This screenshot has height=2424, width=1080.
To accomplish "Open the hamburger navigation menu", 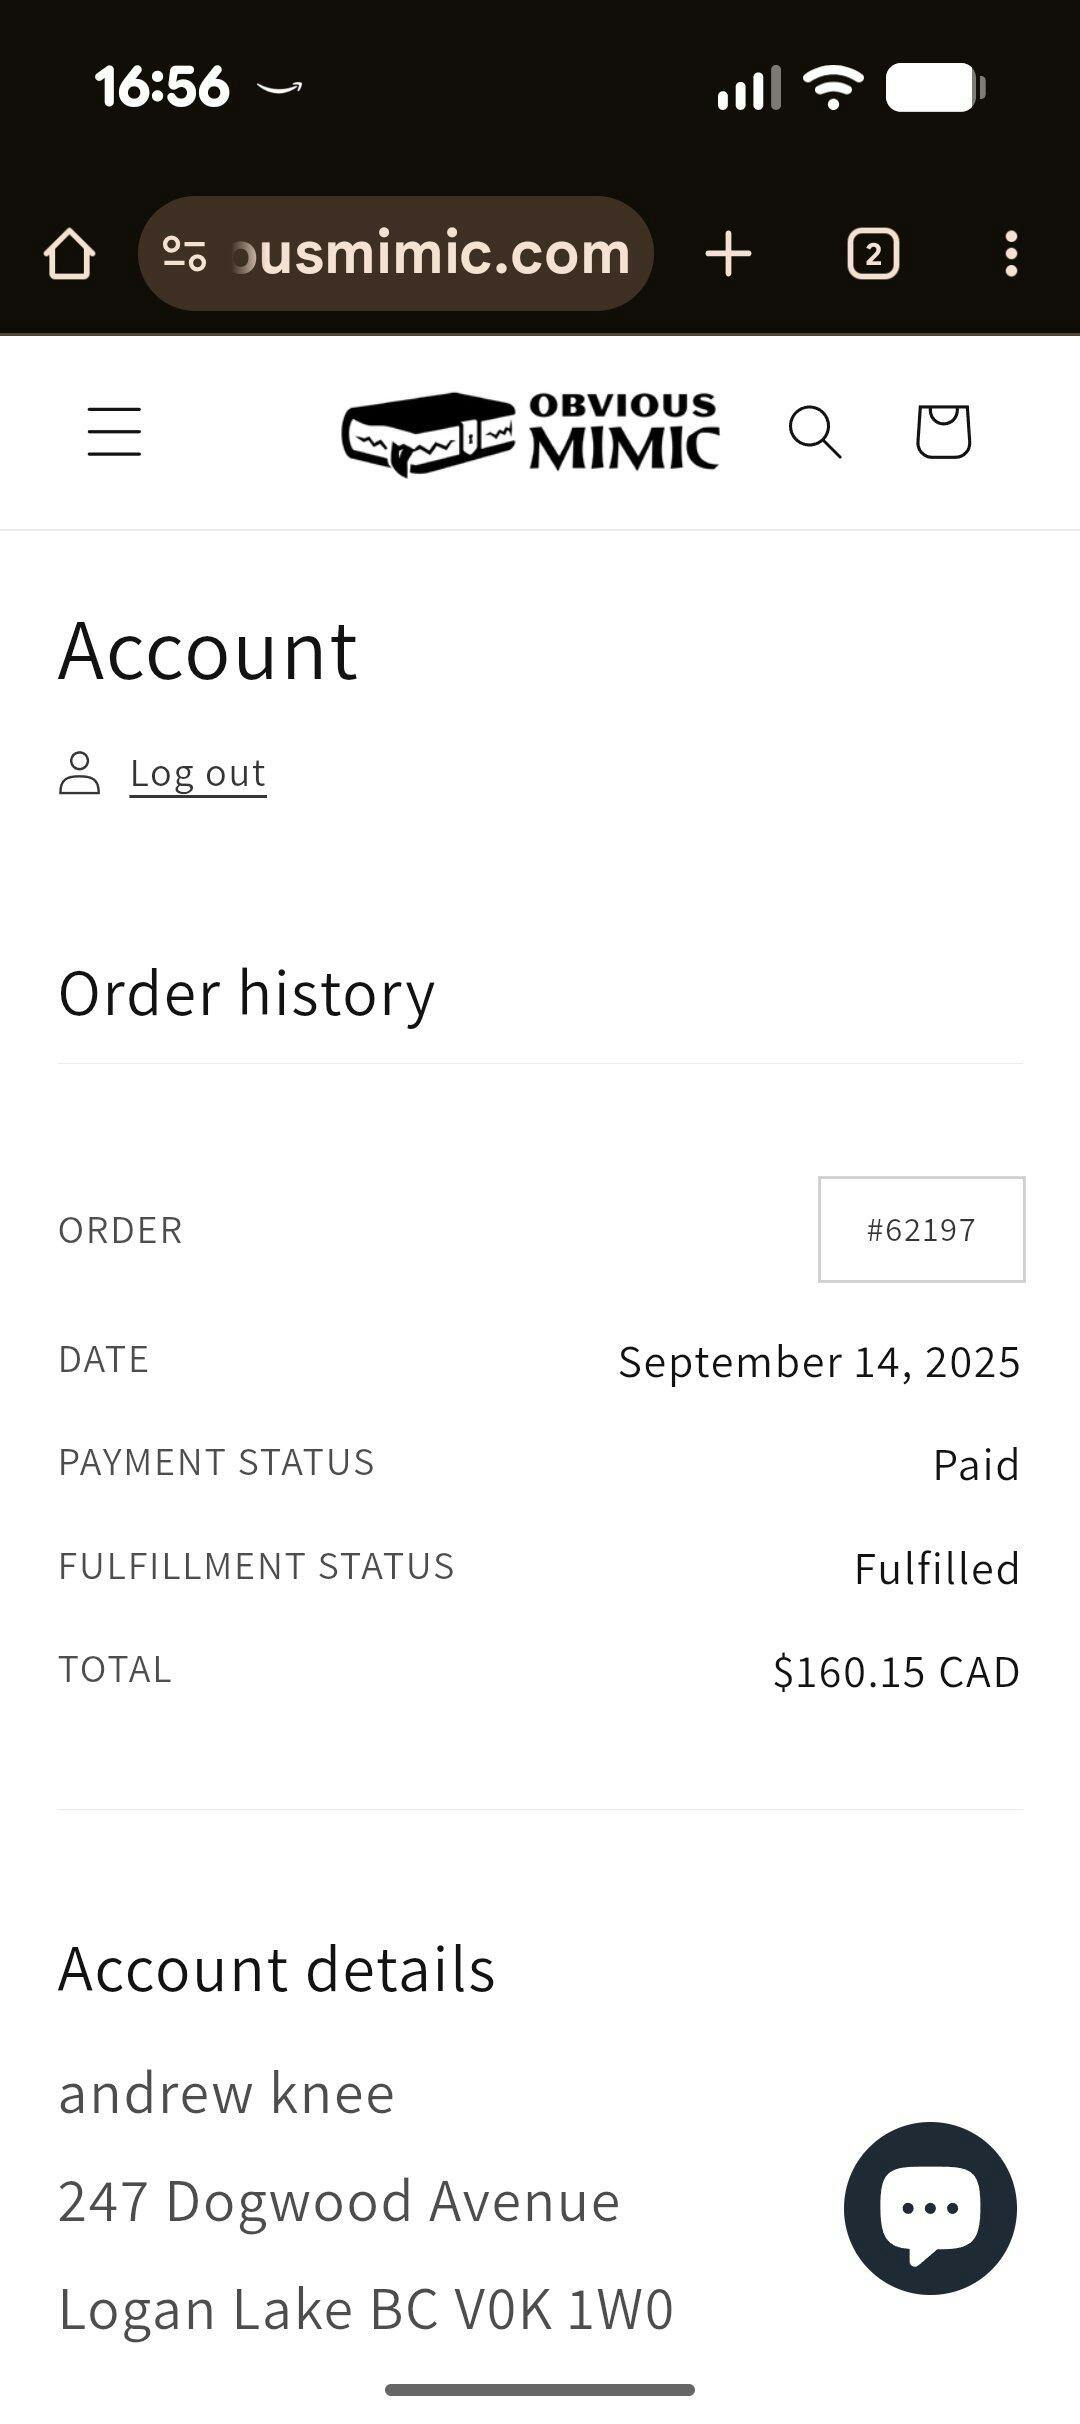I will coord(114,432).
